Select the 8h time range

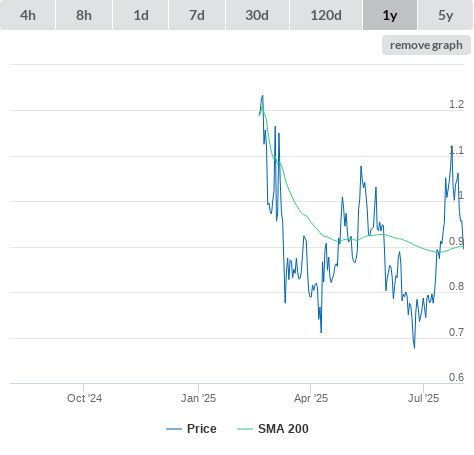tap(84, 15)
